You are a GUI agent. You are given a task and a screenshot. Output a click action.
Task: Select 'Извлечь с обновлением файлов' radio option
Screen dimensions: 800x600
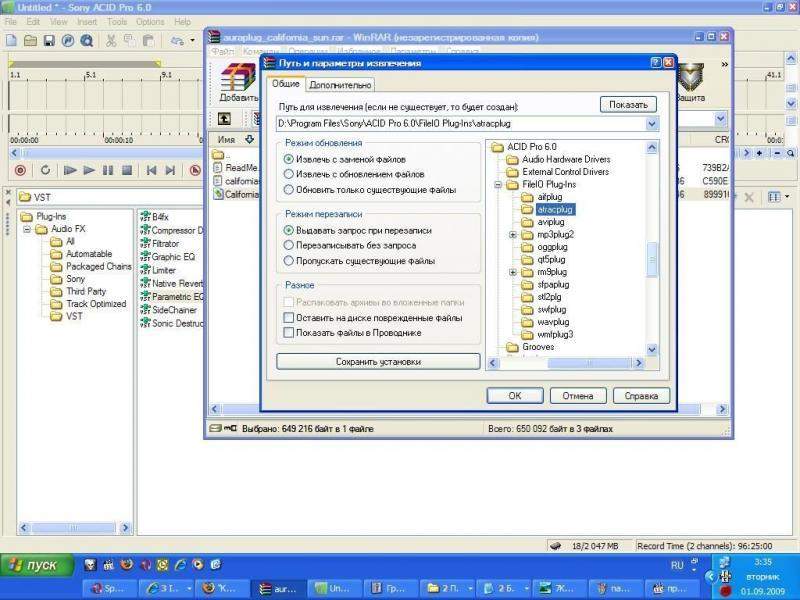pos(290,174)
